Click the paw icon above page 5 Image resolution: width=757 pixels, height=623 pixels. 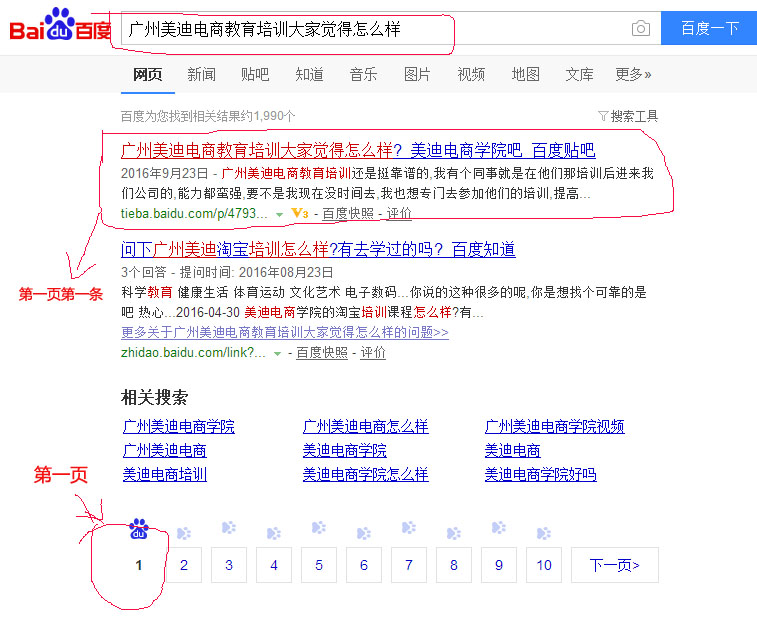[x=319, y=527]
